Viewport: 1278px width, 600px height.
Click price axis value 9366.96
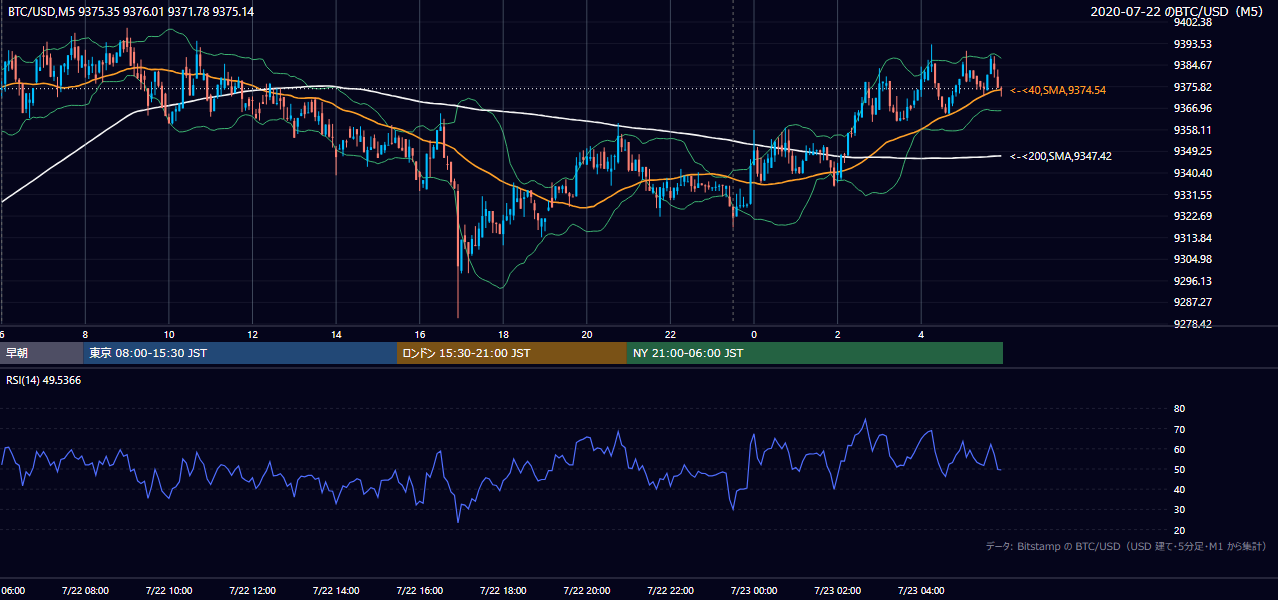click(1192, 108)
